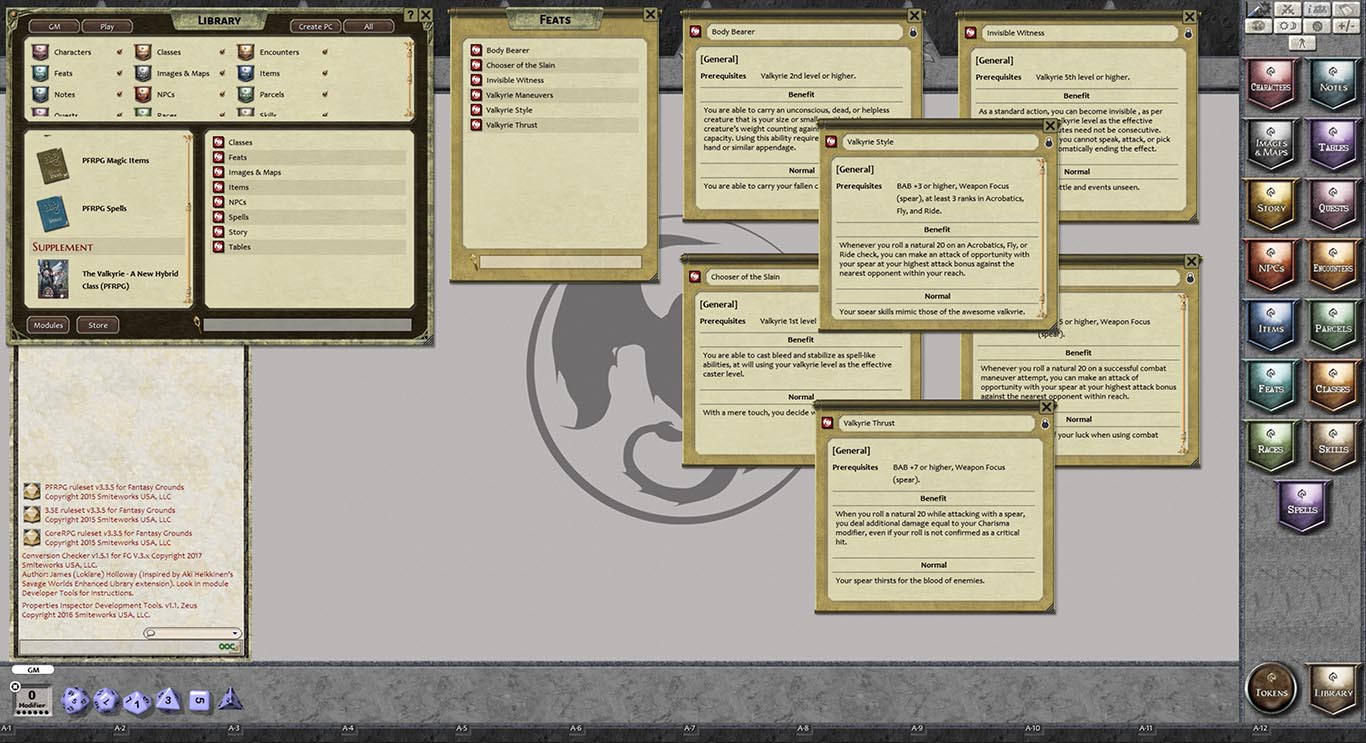1366x743 pixels.
Task: Toggle the lock on the Valkyrie Thrust window
Action: coord(1043,423)
